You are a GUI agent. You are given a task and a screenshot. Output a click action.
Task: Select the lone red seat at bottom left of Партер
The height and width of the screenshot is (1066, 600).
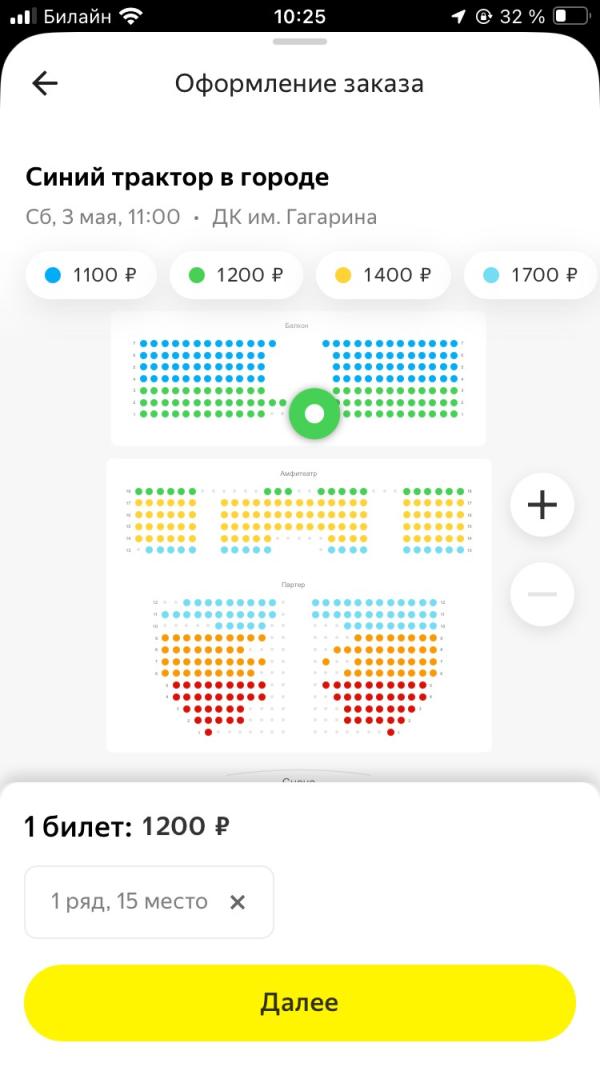209,732
